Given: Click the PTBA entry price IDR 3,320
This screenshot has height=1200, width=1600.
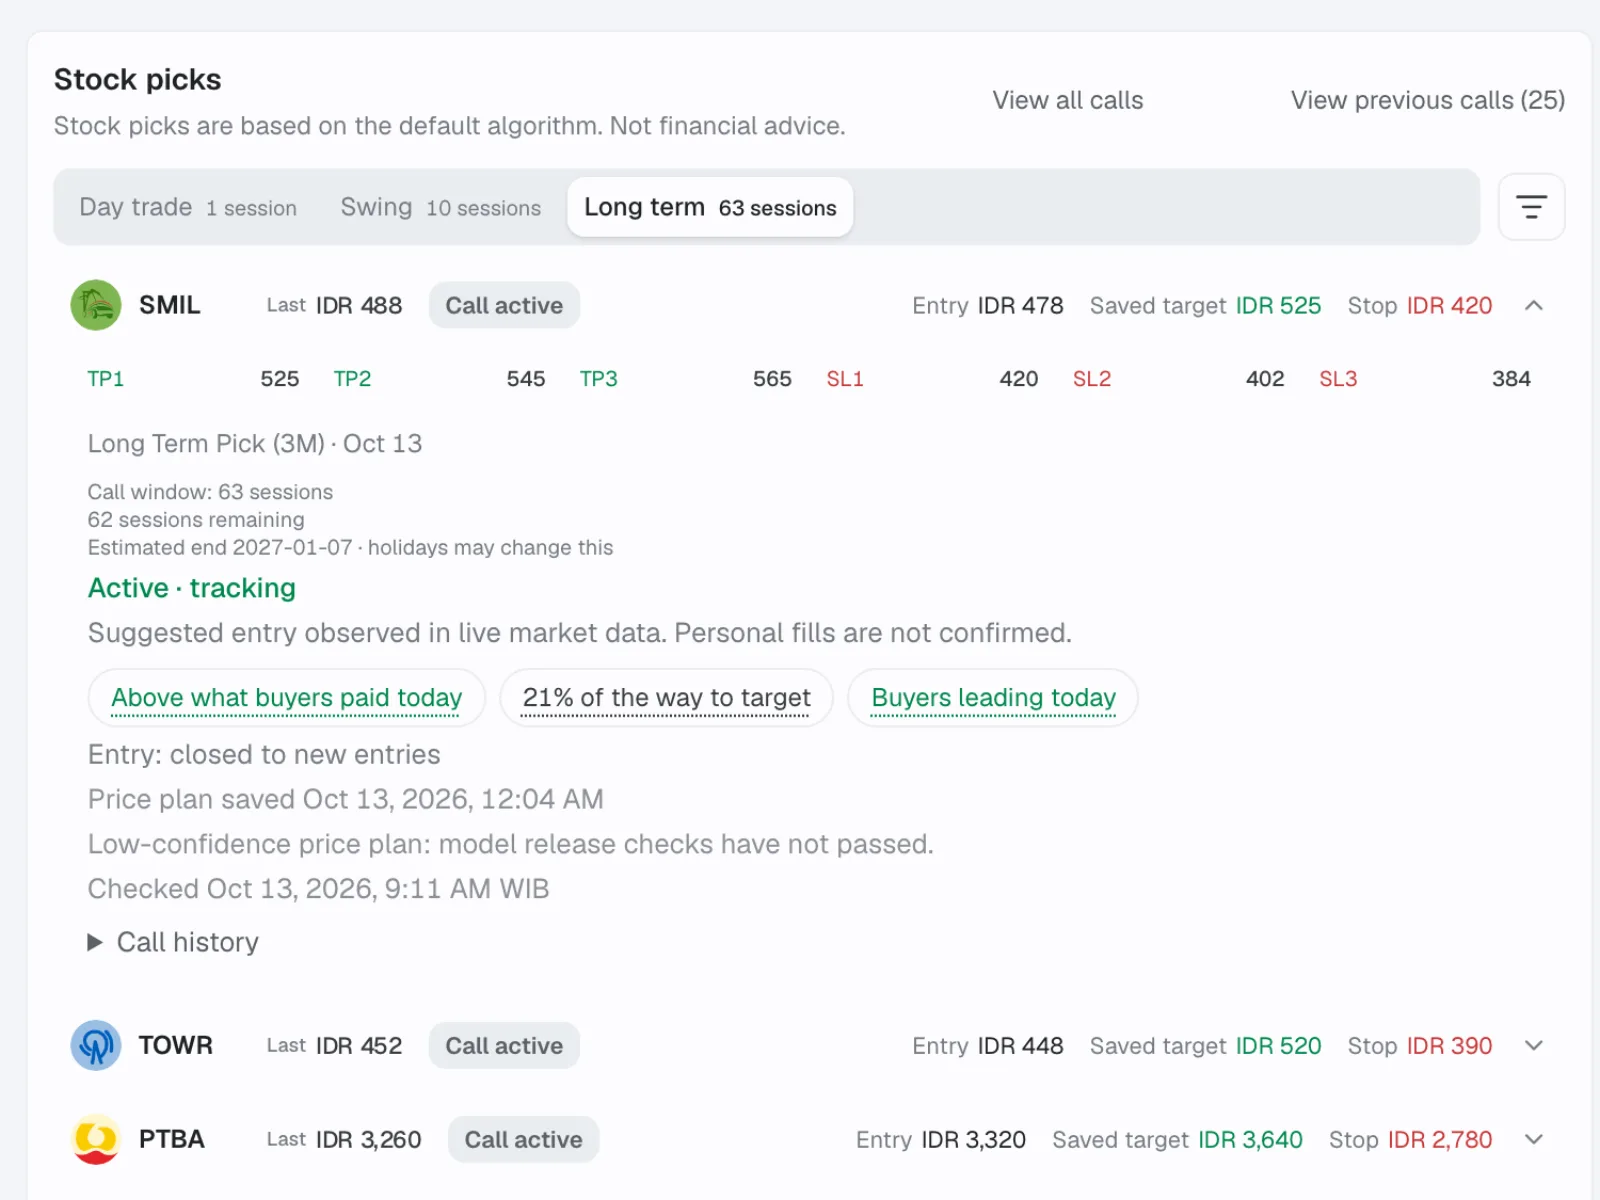Looking at the screenshot, I should click(x=973, y=1139).
